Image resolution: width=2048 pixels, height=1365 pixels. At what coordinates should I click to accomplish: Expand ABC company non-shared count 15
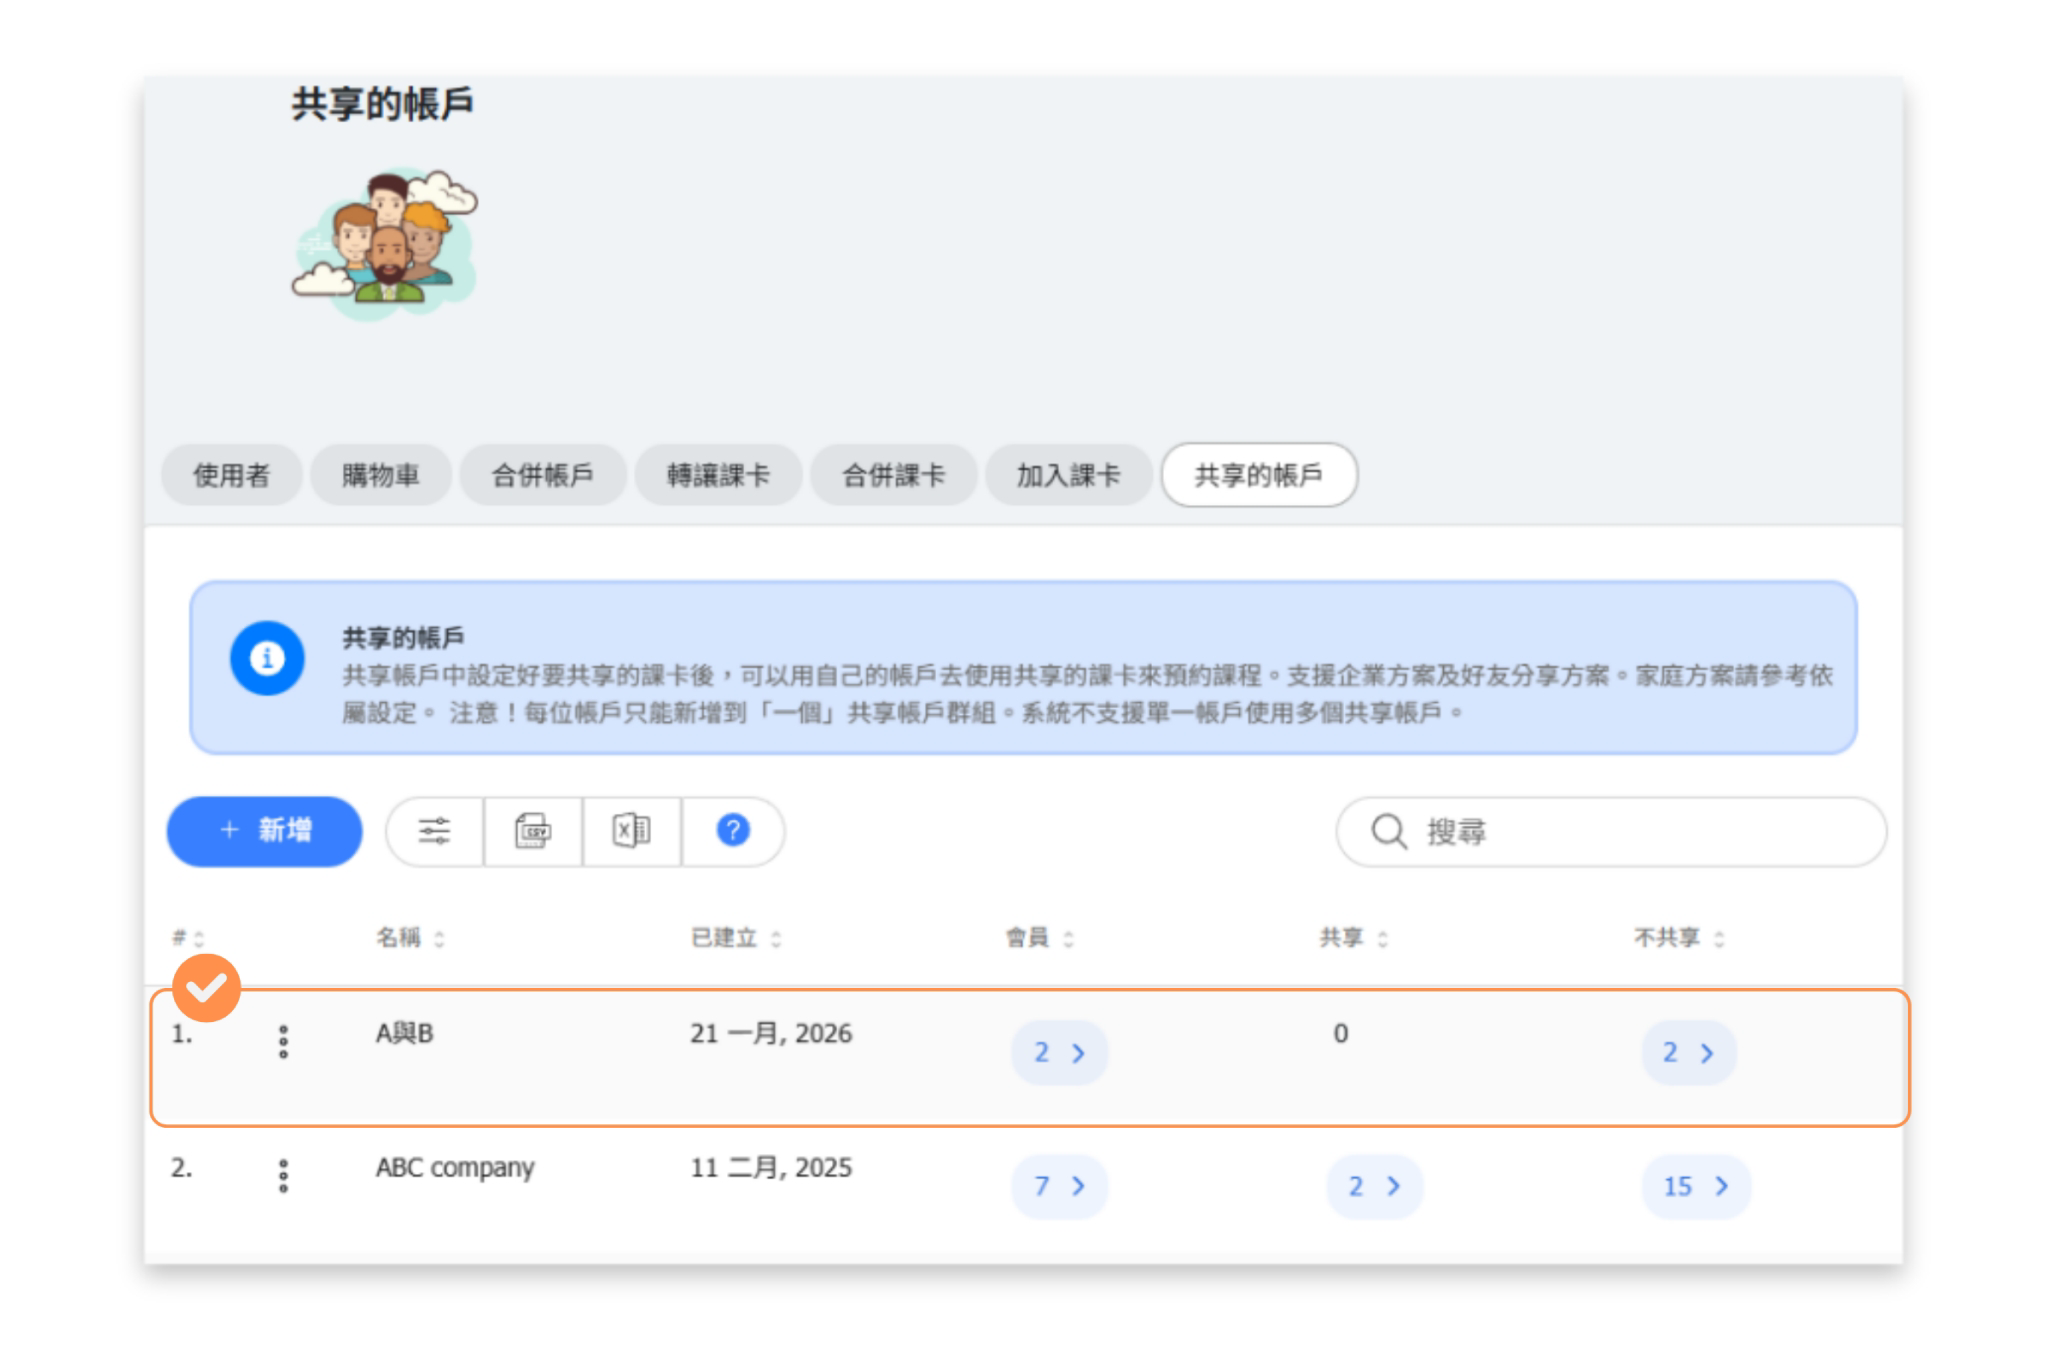1695,1186
